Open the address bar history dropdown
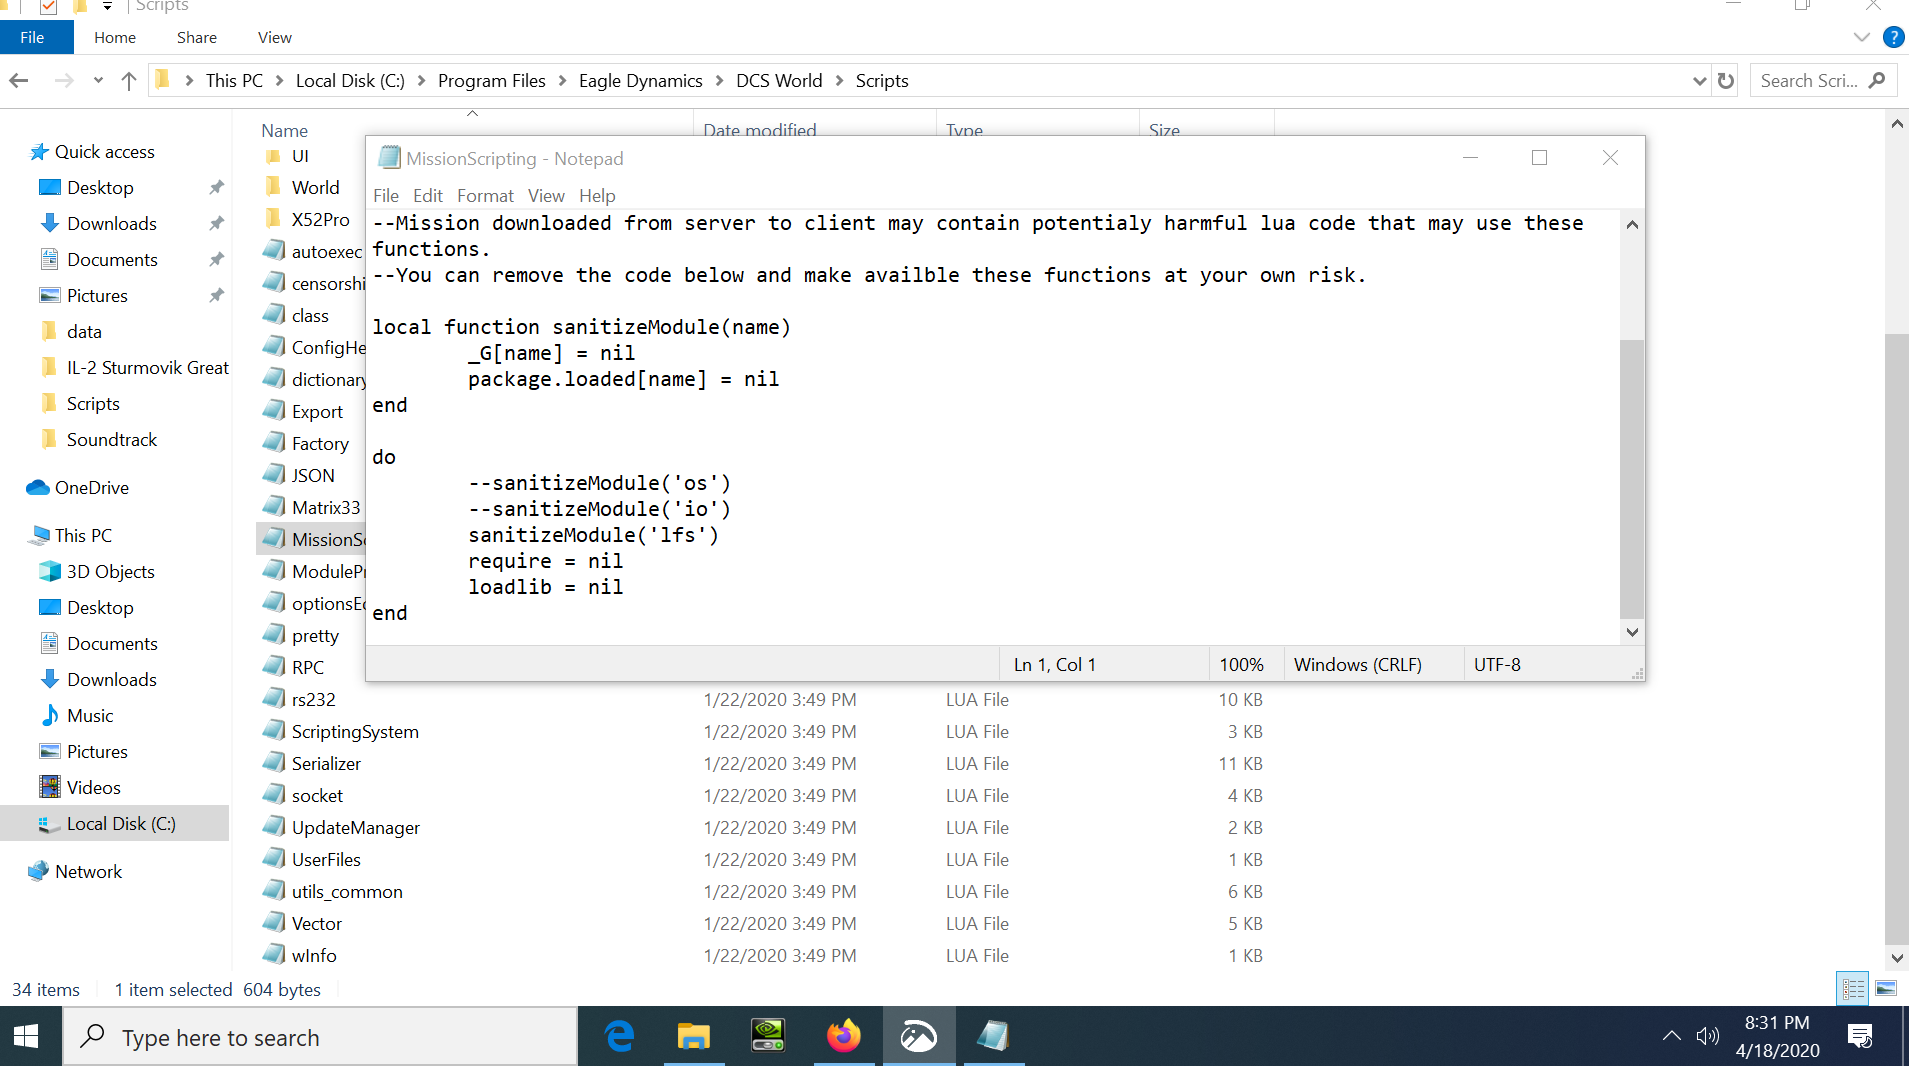 [x=1699, y=81]
